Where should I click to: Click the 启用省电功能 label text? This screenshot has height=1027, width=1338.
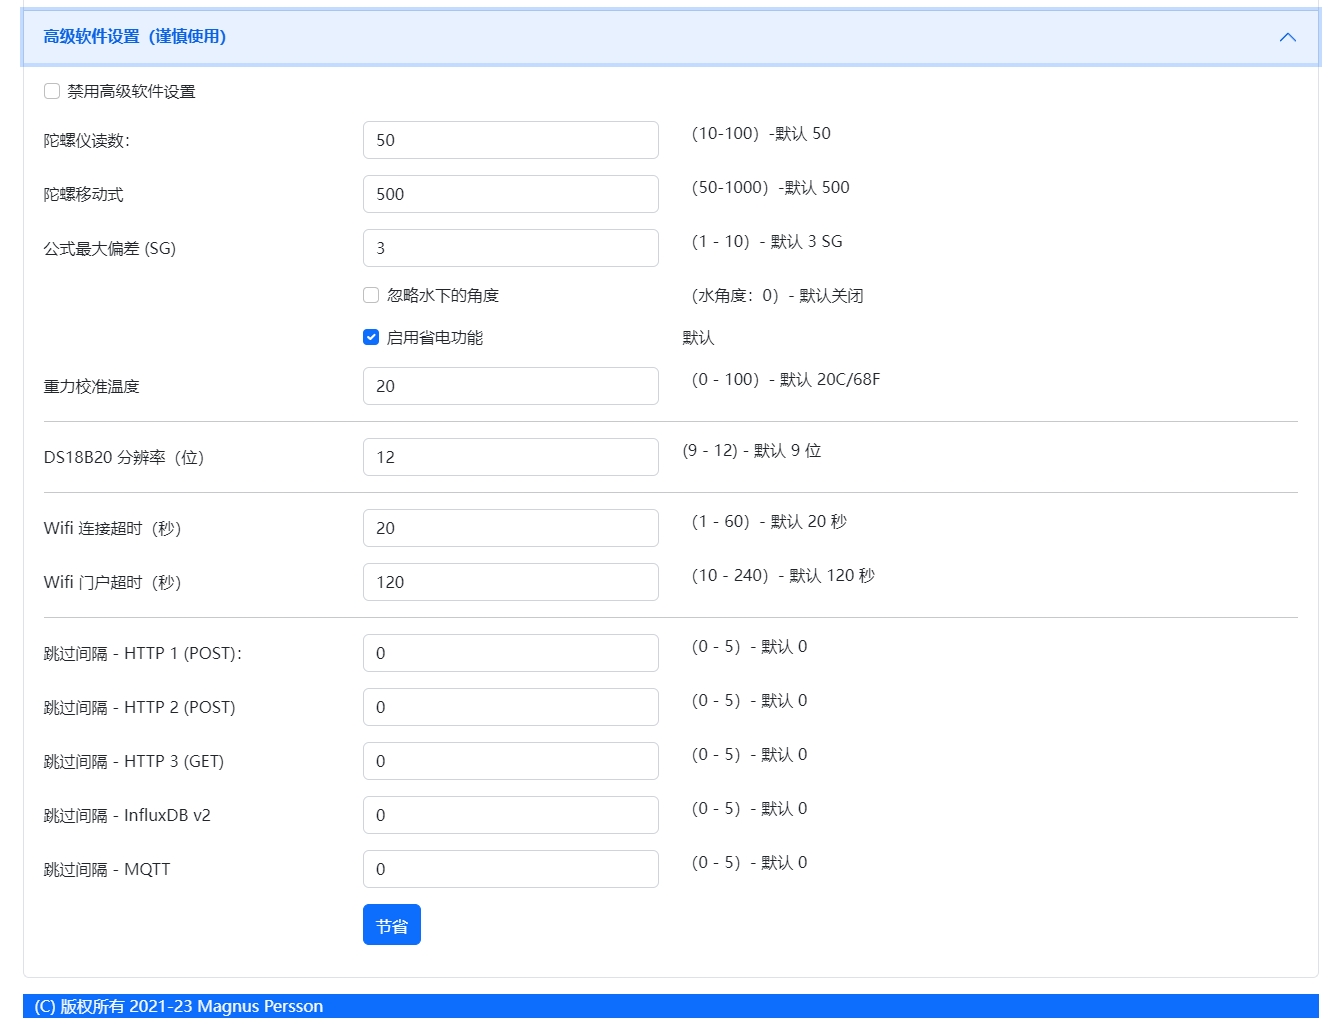point(435,338)
